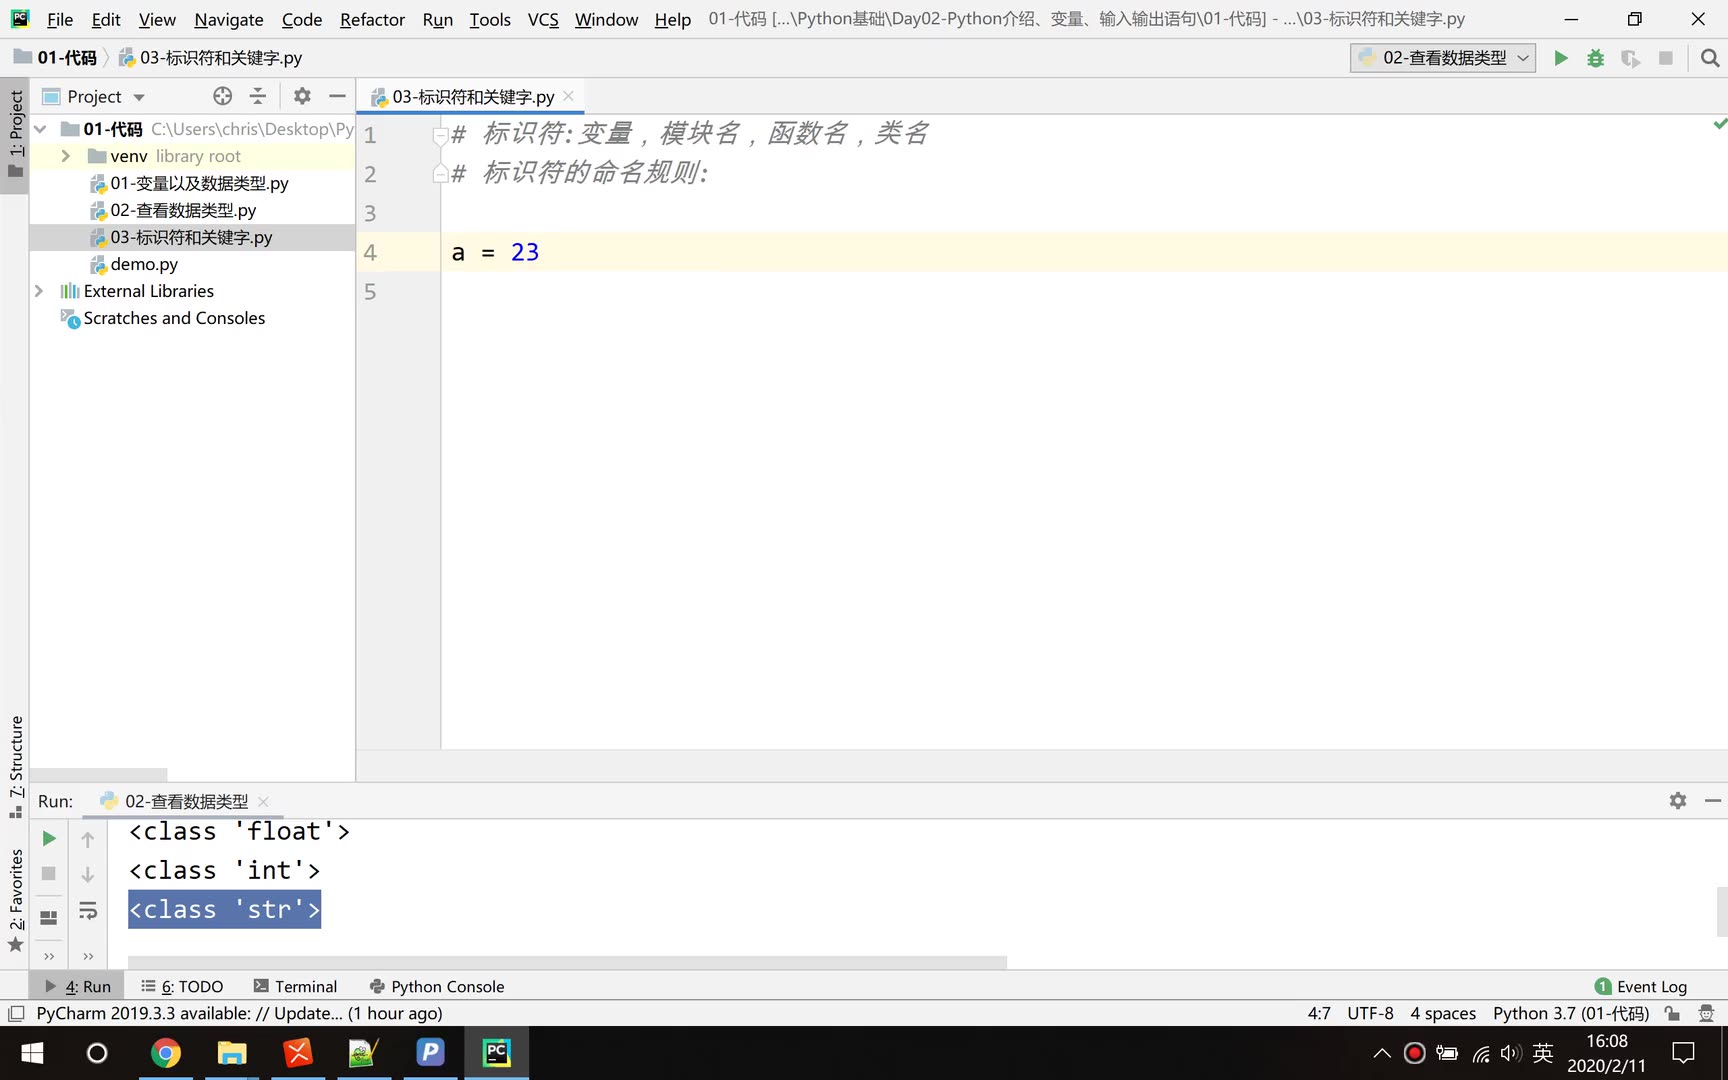1728x1080 pixels.
Task: Click the Stop square in Run panel
Action: point(48,873)
